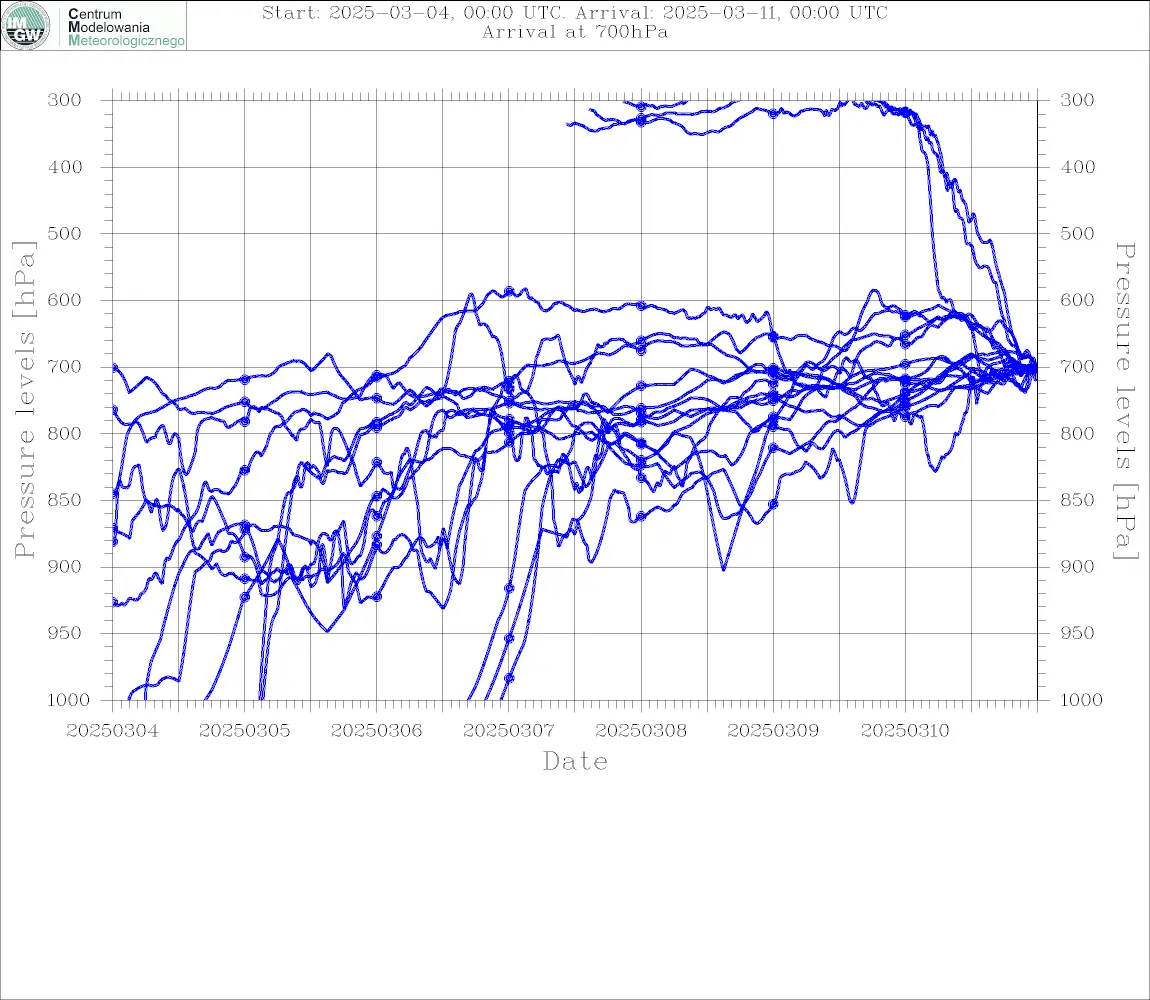Screen dimensions: 1150x1000
Task: Click the left axis title 'Pressure levels [hPa]'
Action: pos(24,400)
